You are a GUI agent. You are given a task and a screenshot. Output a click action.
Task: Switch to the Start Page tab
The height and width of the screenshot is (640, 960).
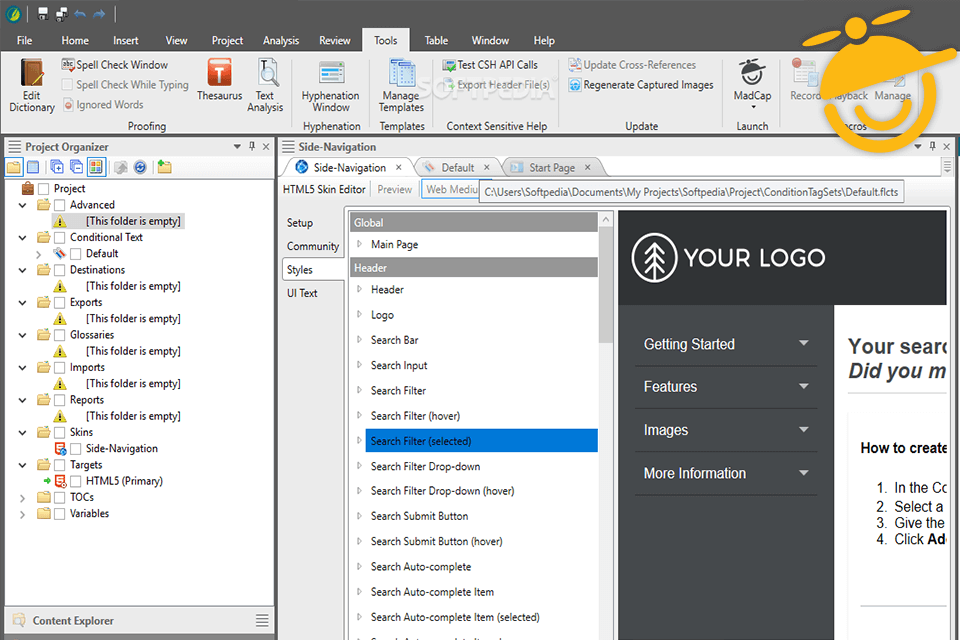[551, 168]
